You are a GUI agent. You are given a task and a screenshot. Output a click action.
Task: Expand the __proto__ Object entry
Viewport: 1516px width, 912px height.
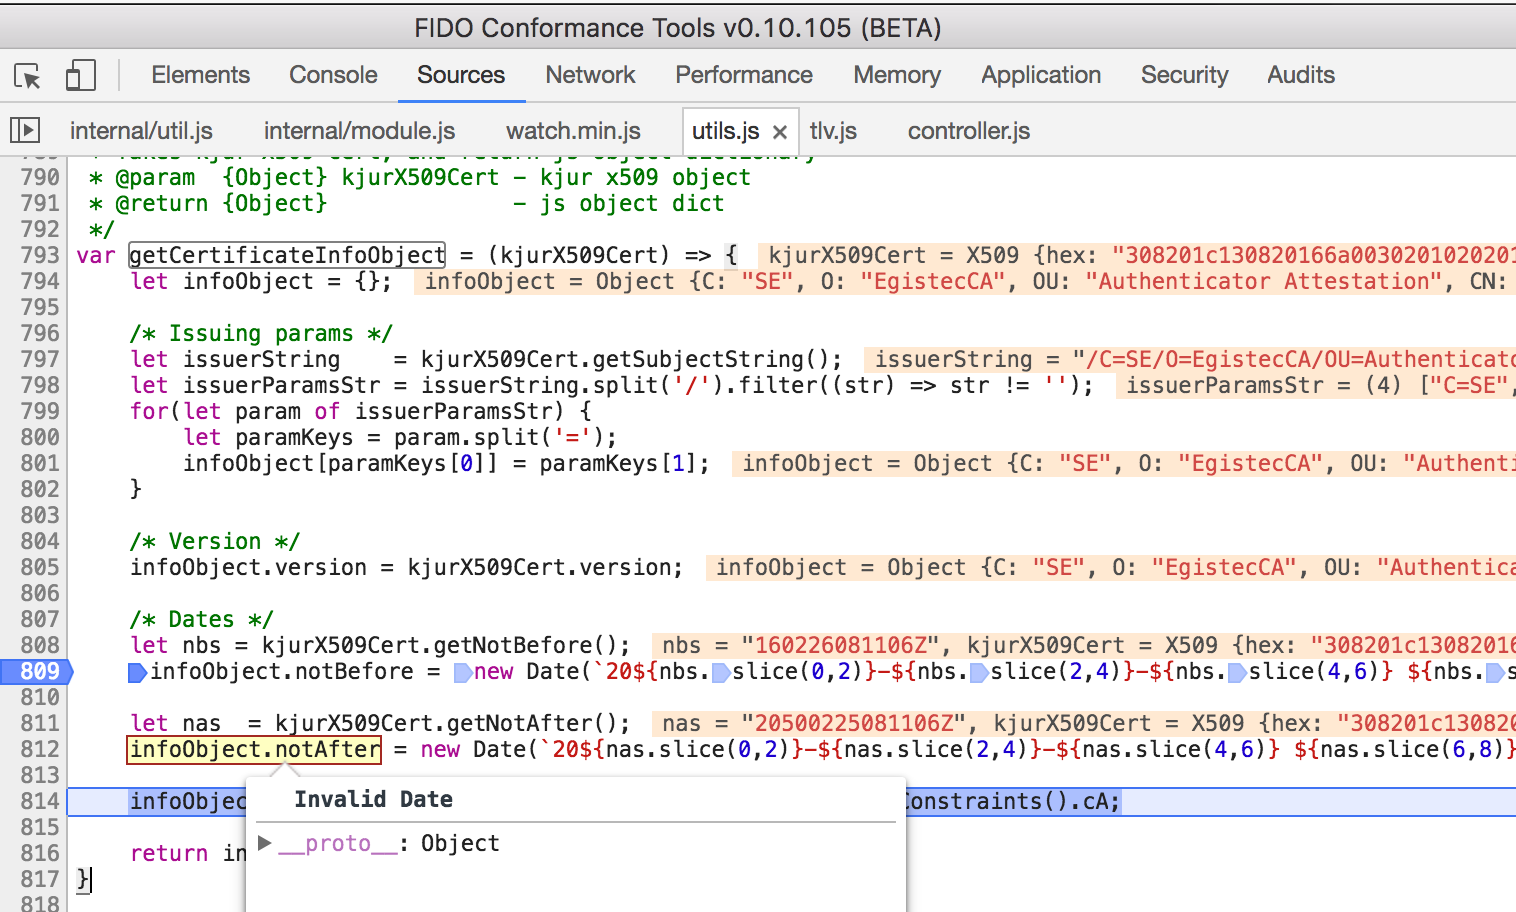[x=265, y=843]
